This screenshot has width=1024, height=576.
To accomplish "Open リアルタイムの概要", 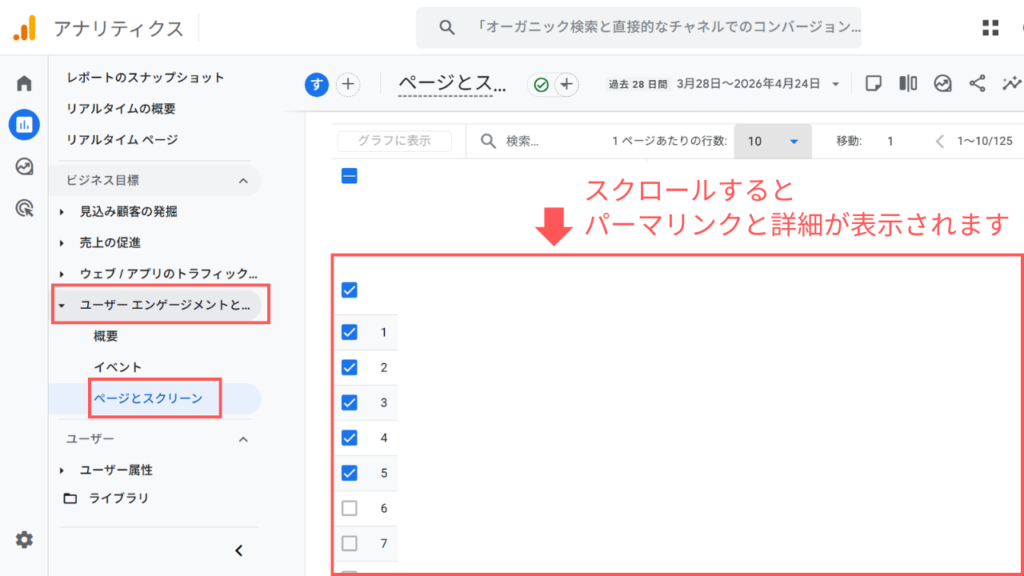I will [121, 108].
